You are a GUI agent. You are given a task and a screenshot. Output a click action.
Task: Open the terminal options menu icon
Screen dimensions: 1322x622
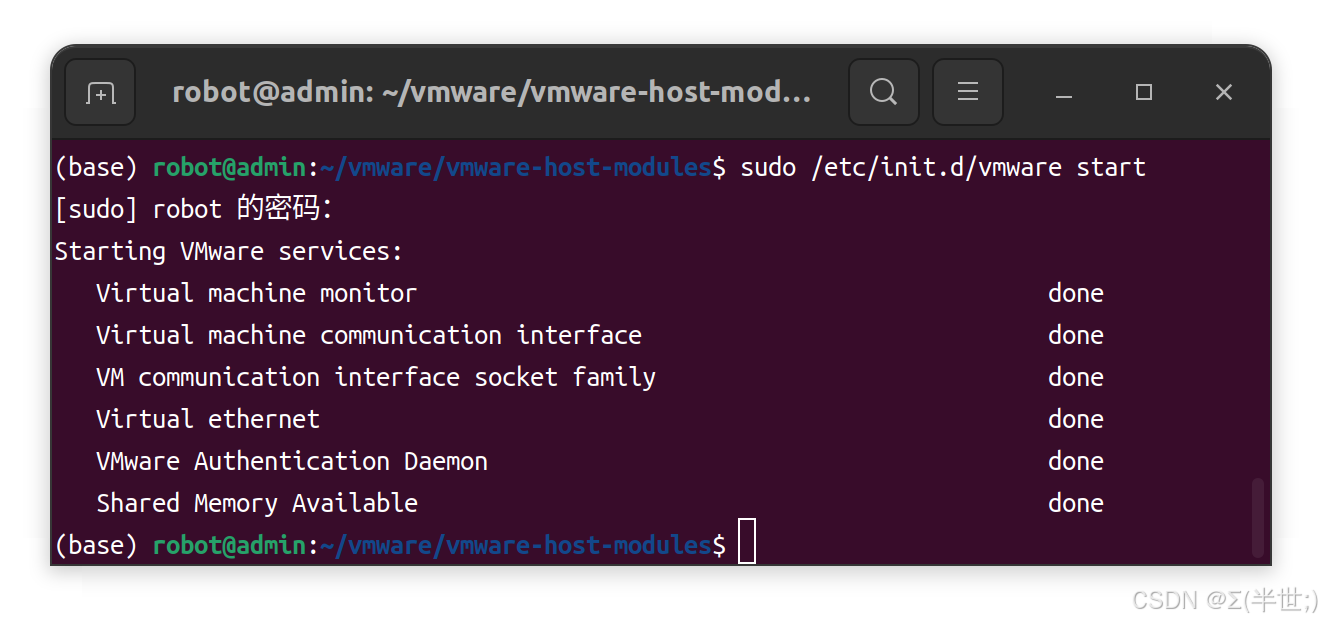tap(967, 91)
